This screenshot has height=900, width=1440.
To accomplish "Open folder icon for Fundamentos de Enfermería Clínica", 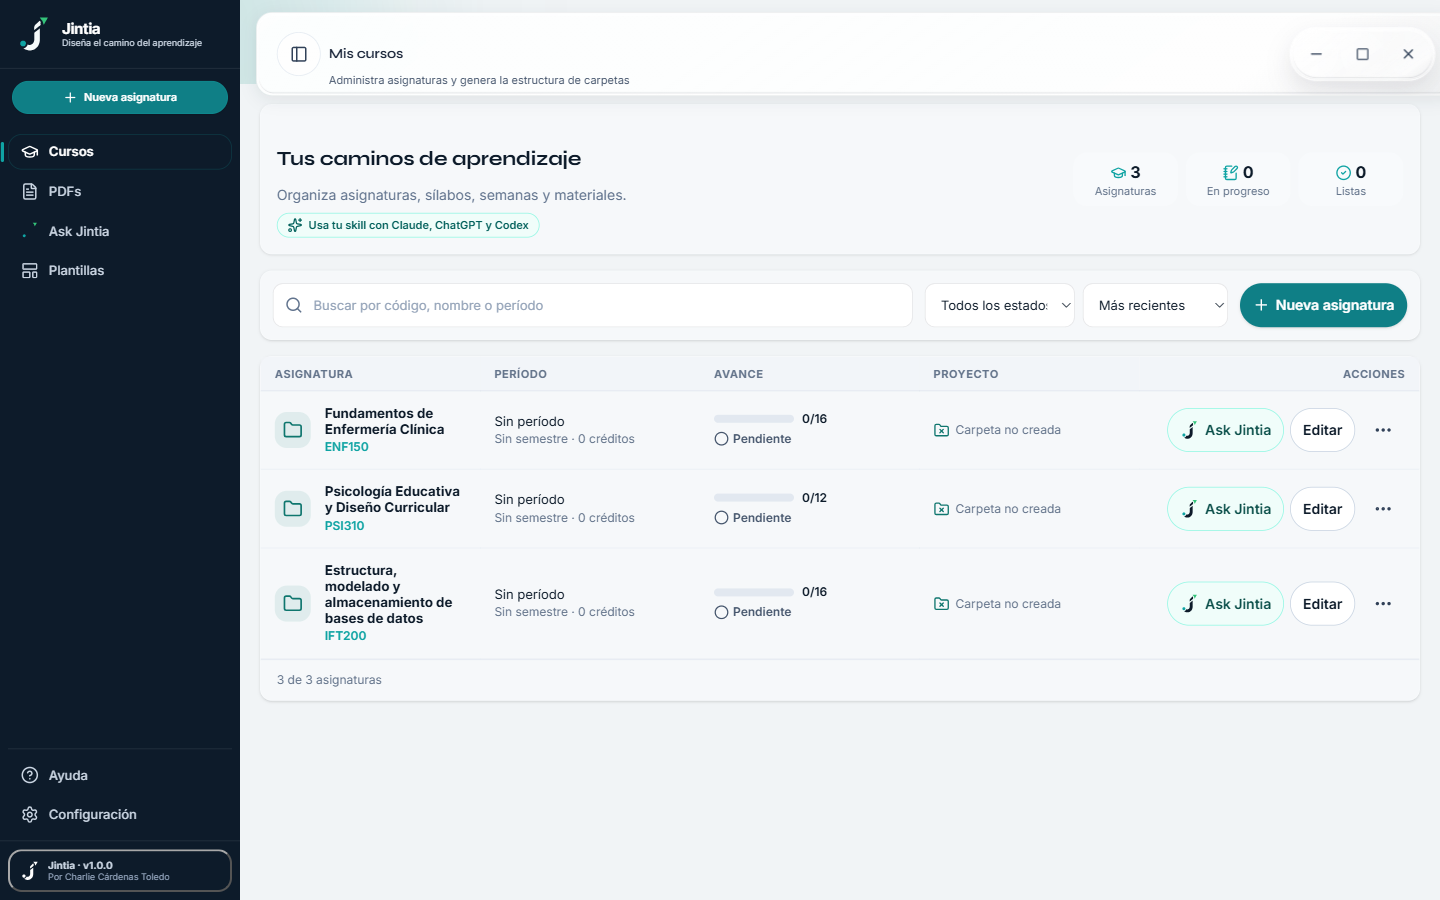I will (293, 430).
